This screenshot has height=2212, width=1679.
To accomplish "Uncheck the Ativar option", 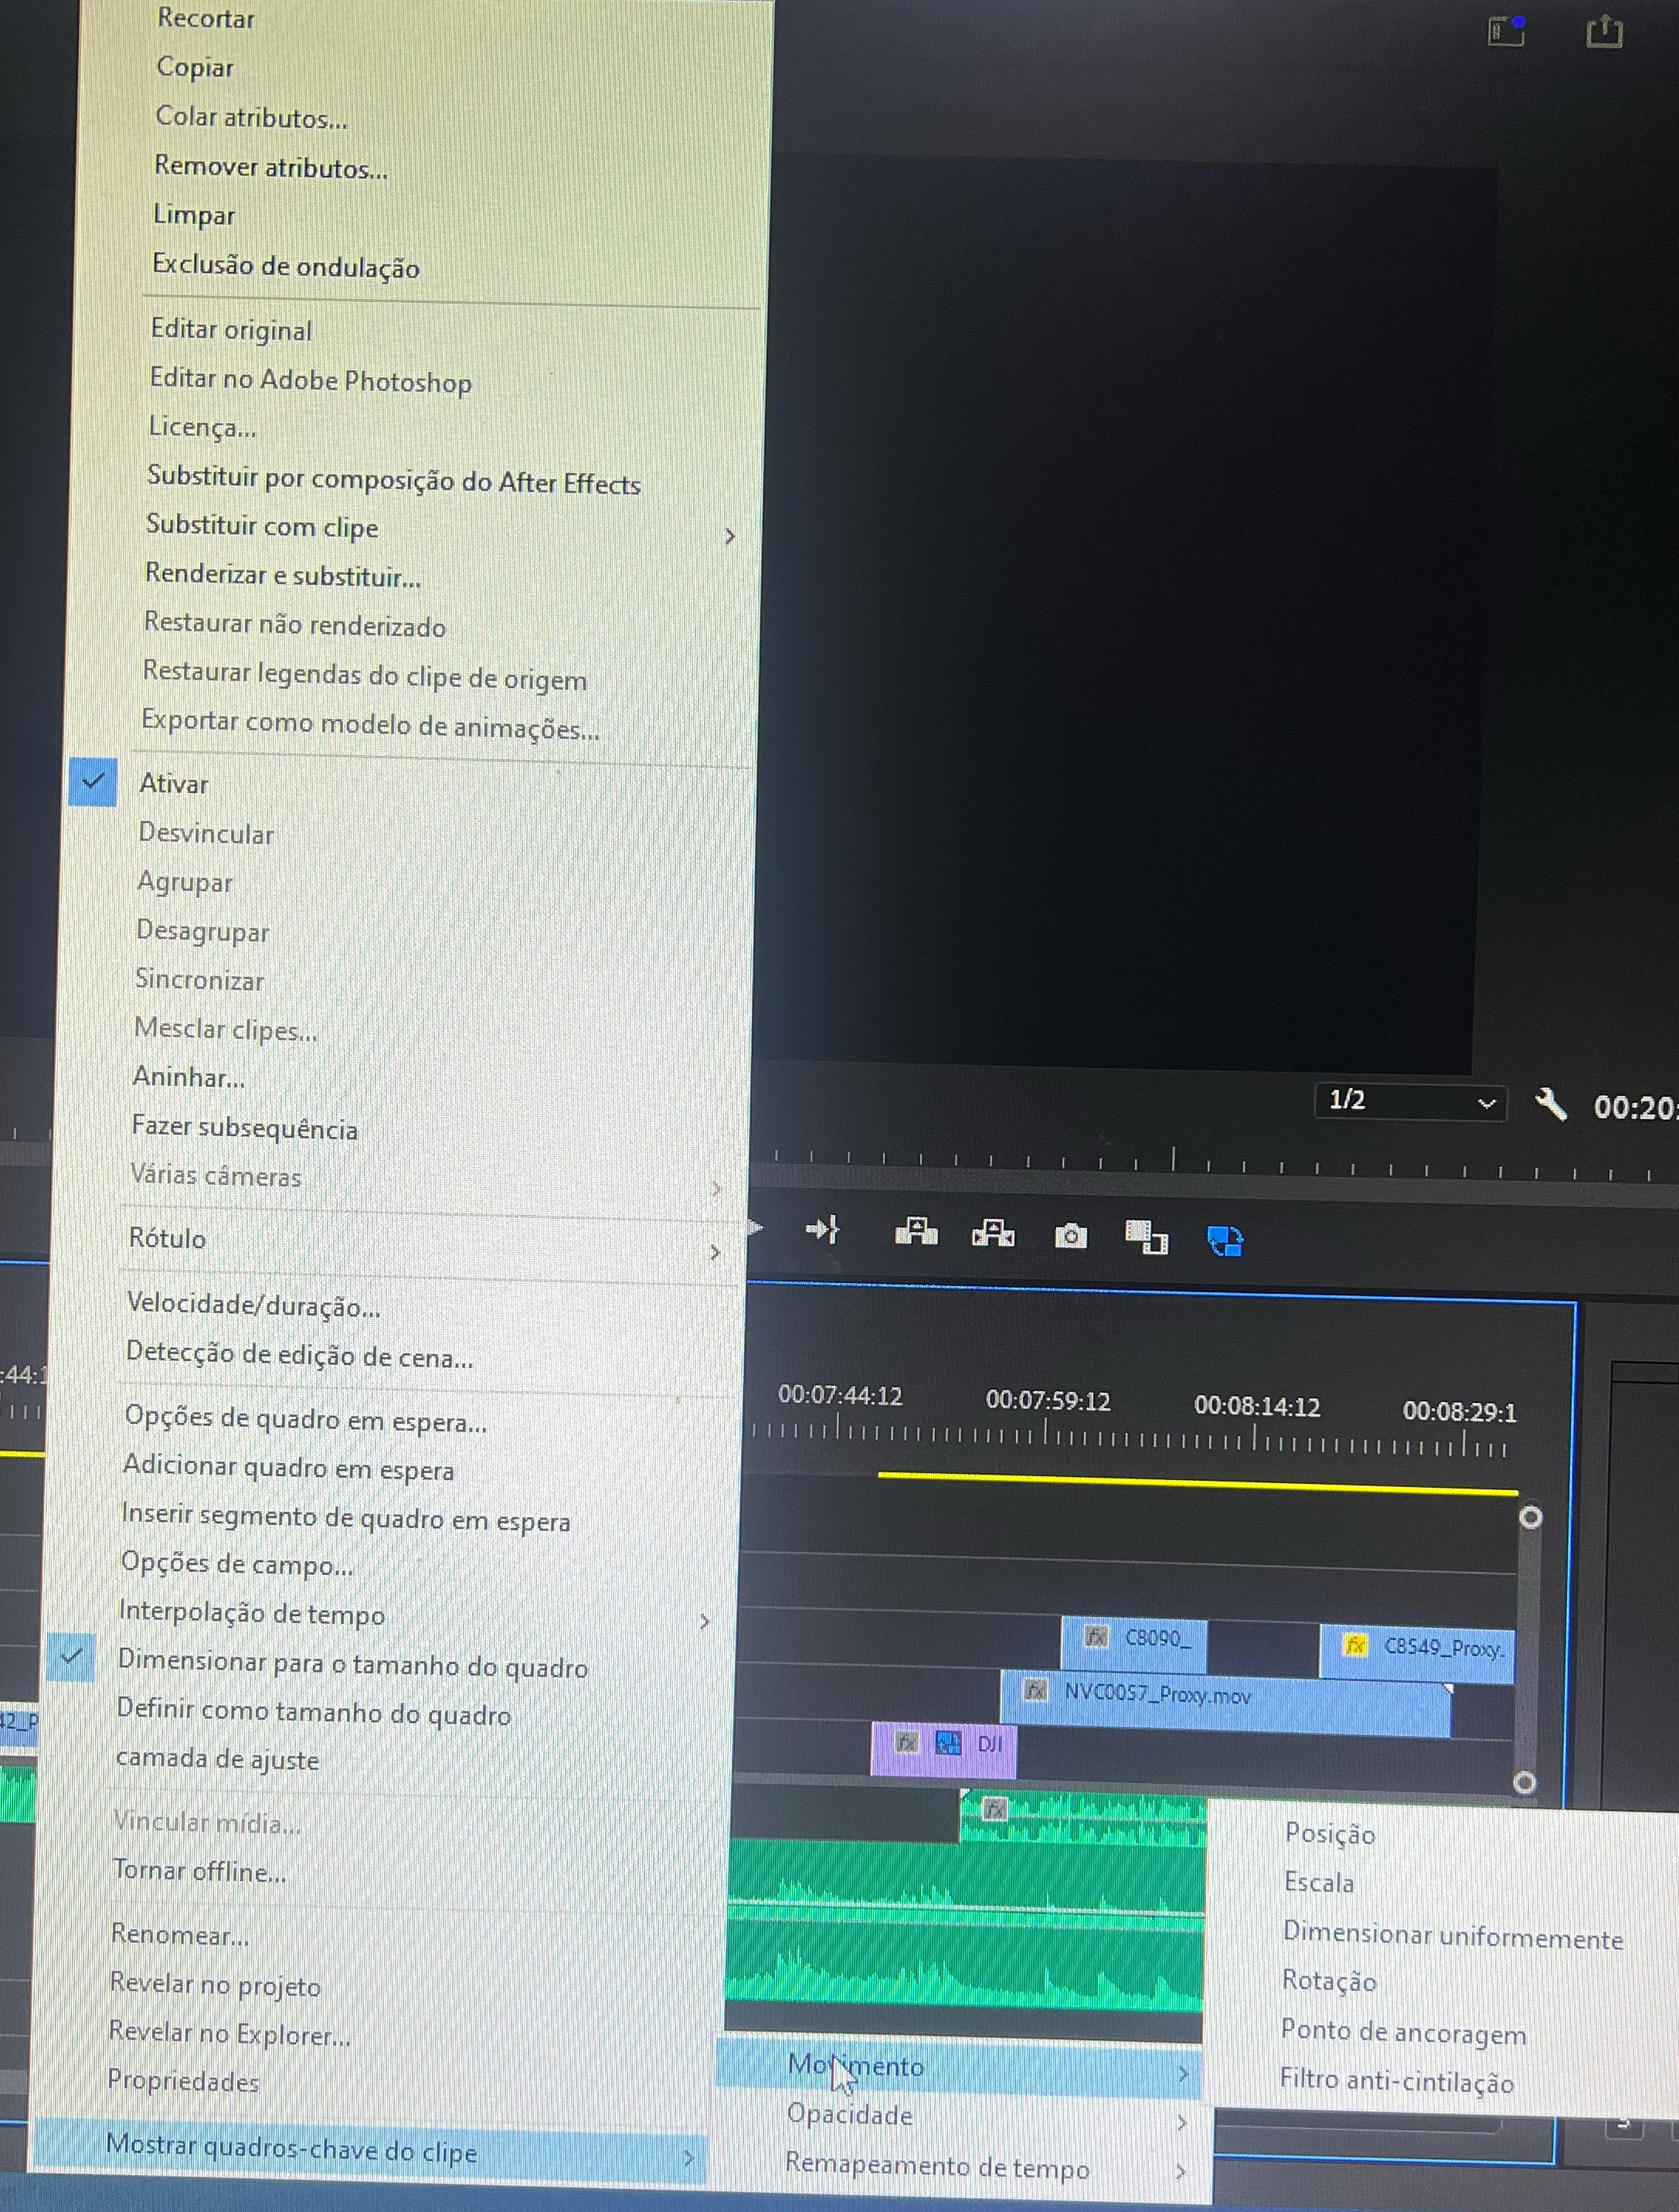I will [x=173, y=783].
